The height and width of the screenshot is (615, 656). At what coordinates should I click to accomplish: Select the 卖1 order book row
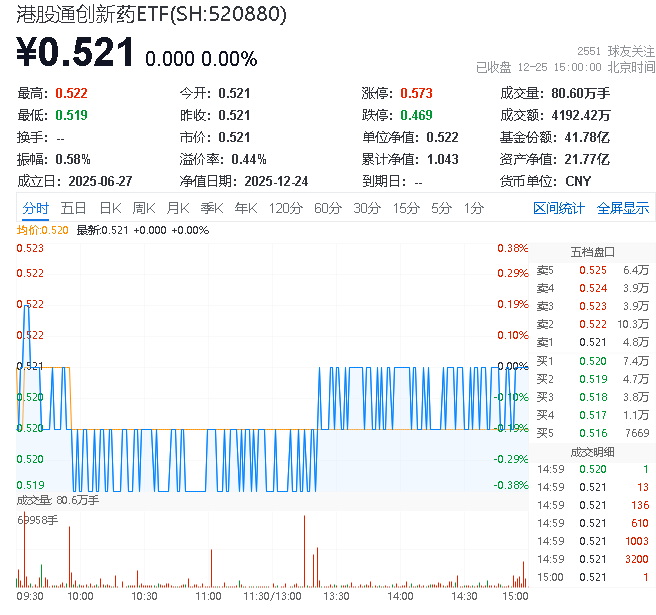pos(593,342)
